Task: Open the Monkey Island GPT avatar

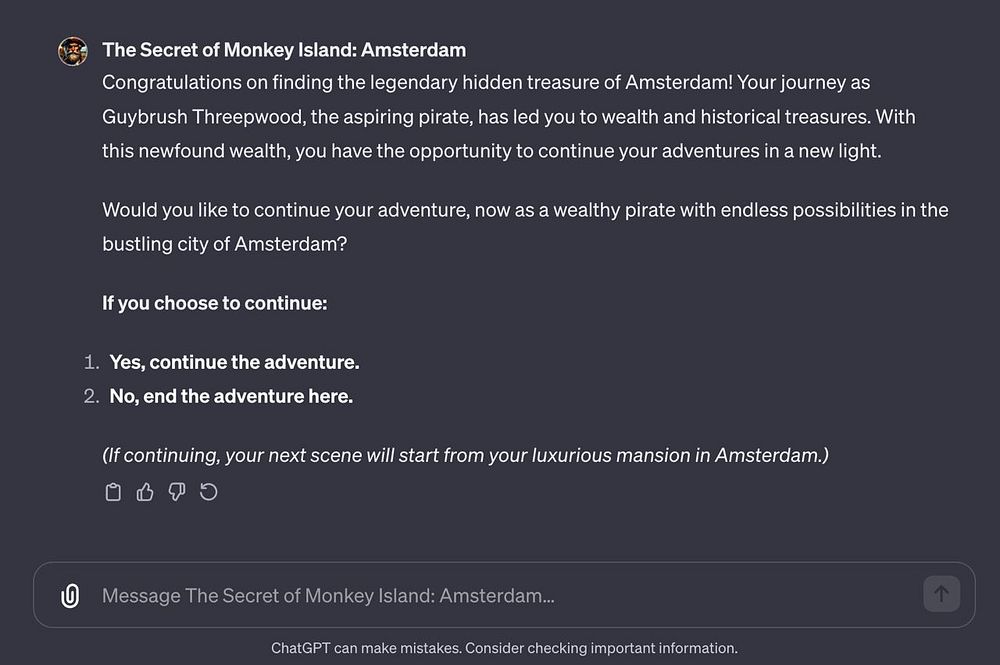Action: (73, 51)
